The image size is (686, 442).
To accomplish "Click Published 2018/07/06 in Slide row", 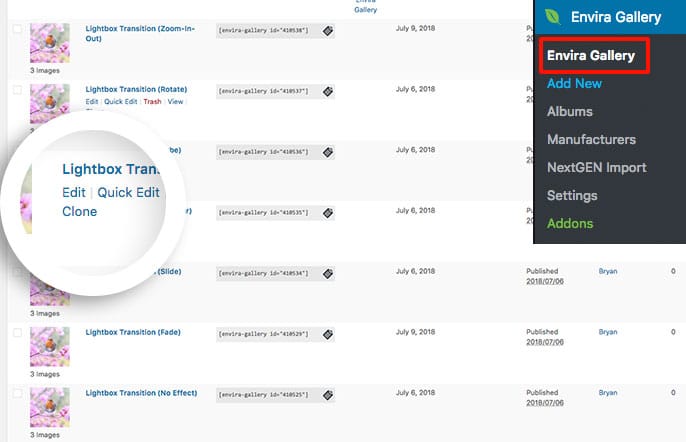I will pos(545,276).
